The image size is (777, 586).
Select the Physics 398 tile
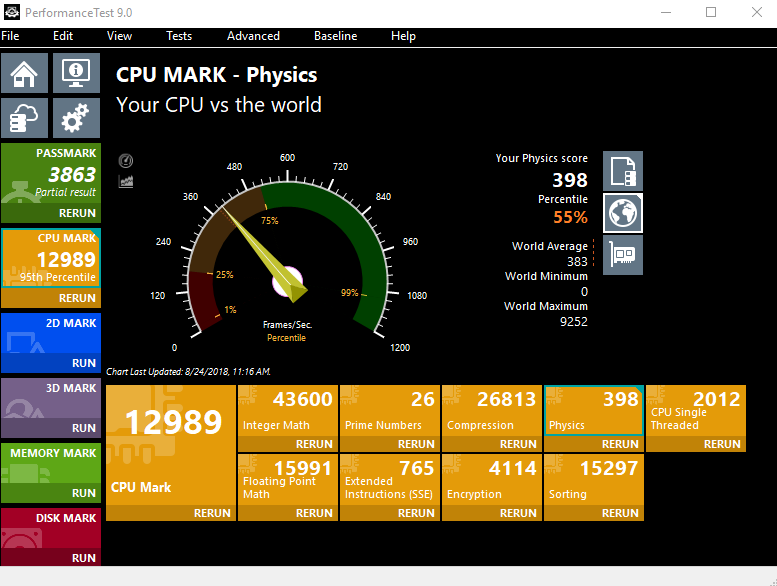click(594, 411)
